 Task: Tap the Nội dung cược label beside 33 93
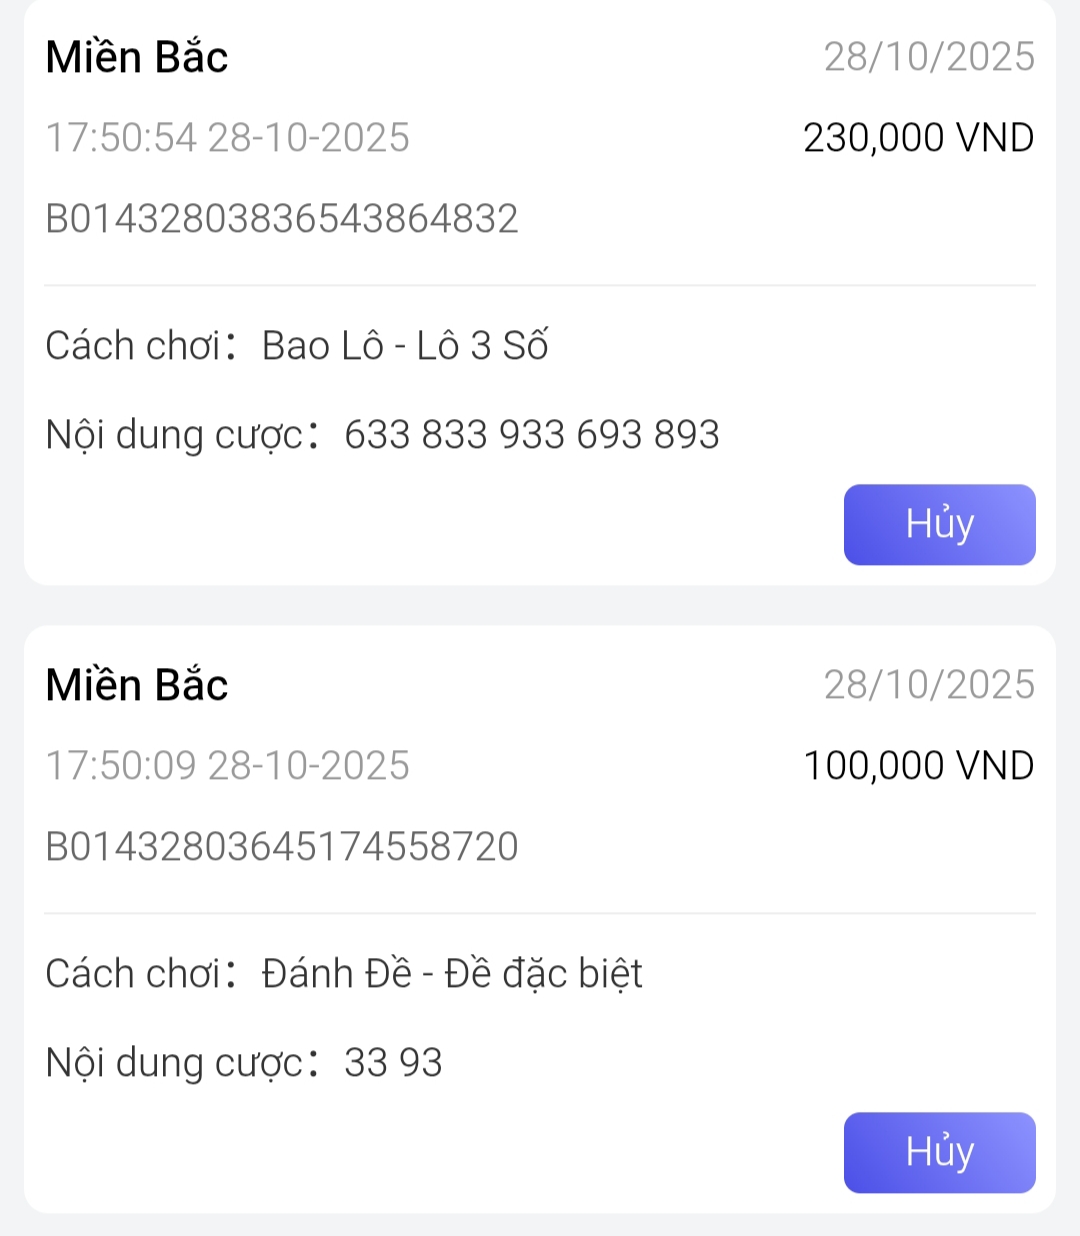coord(175,1063)
